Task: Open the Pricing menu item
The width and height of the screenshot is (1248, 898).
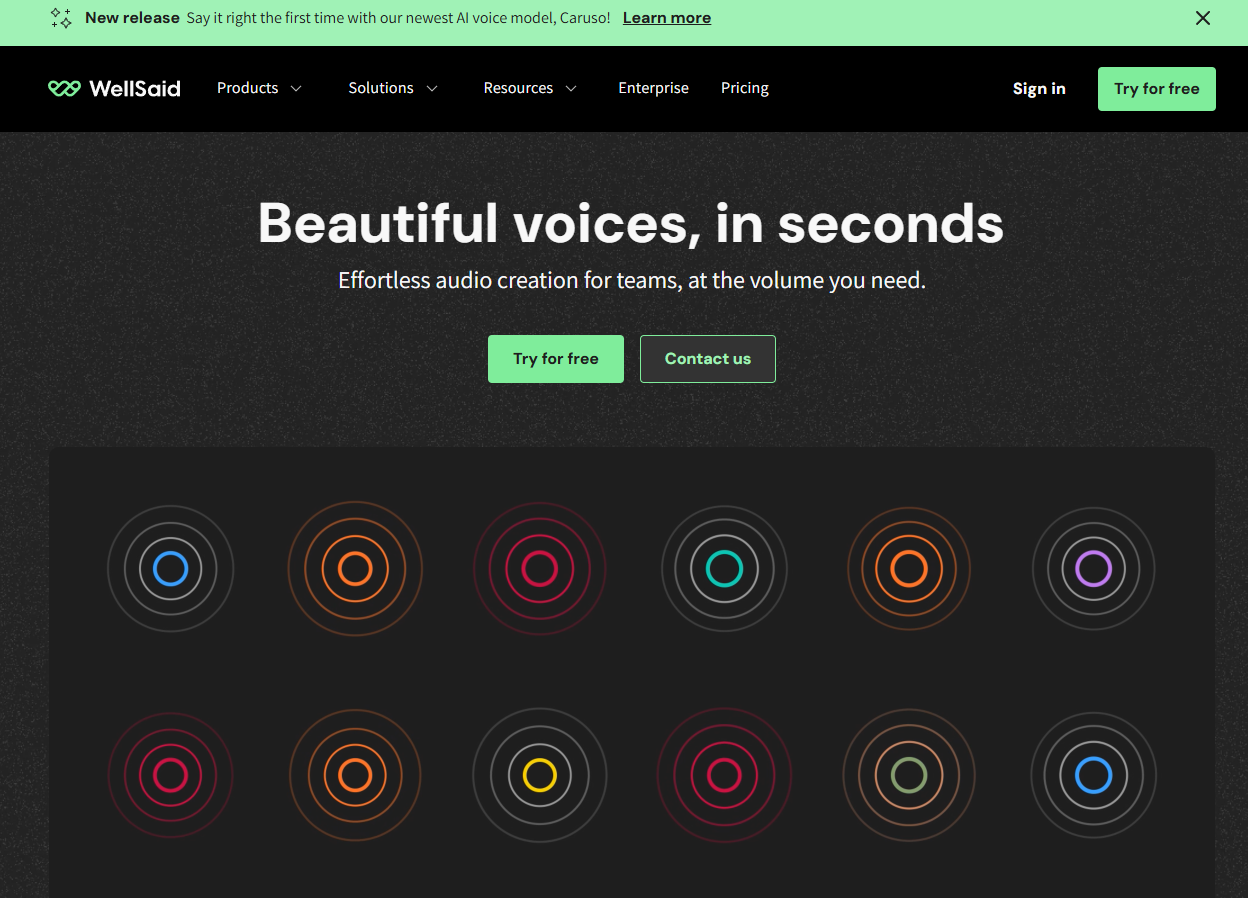Action: click(x=744, y=88)
